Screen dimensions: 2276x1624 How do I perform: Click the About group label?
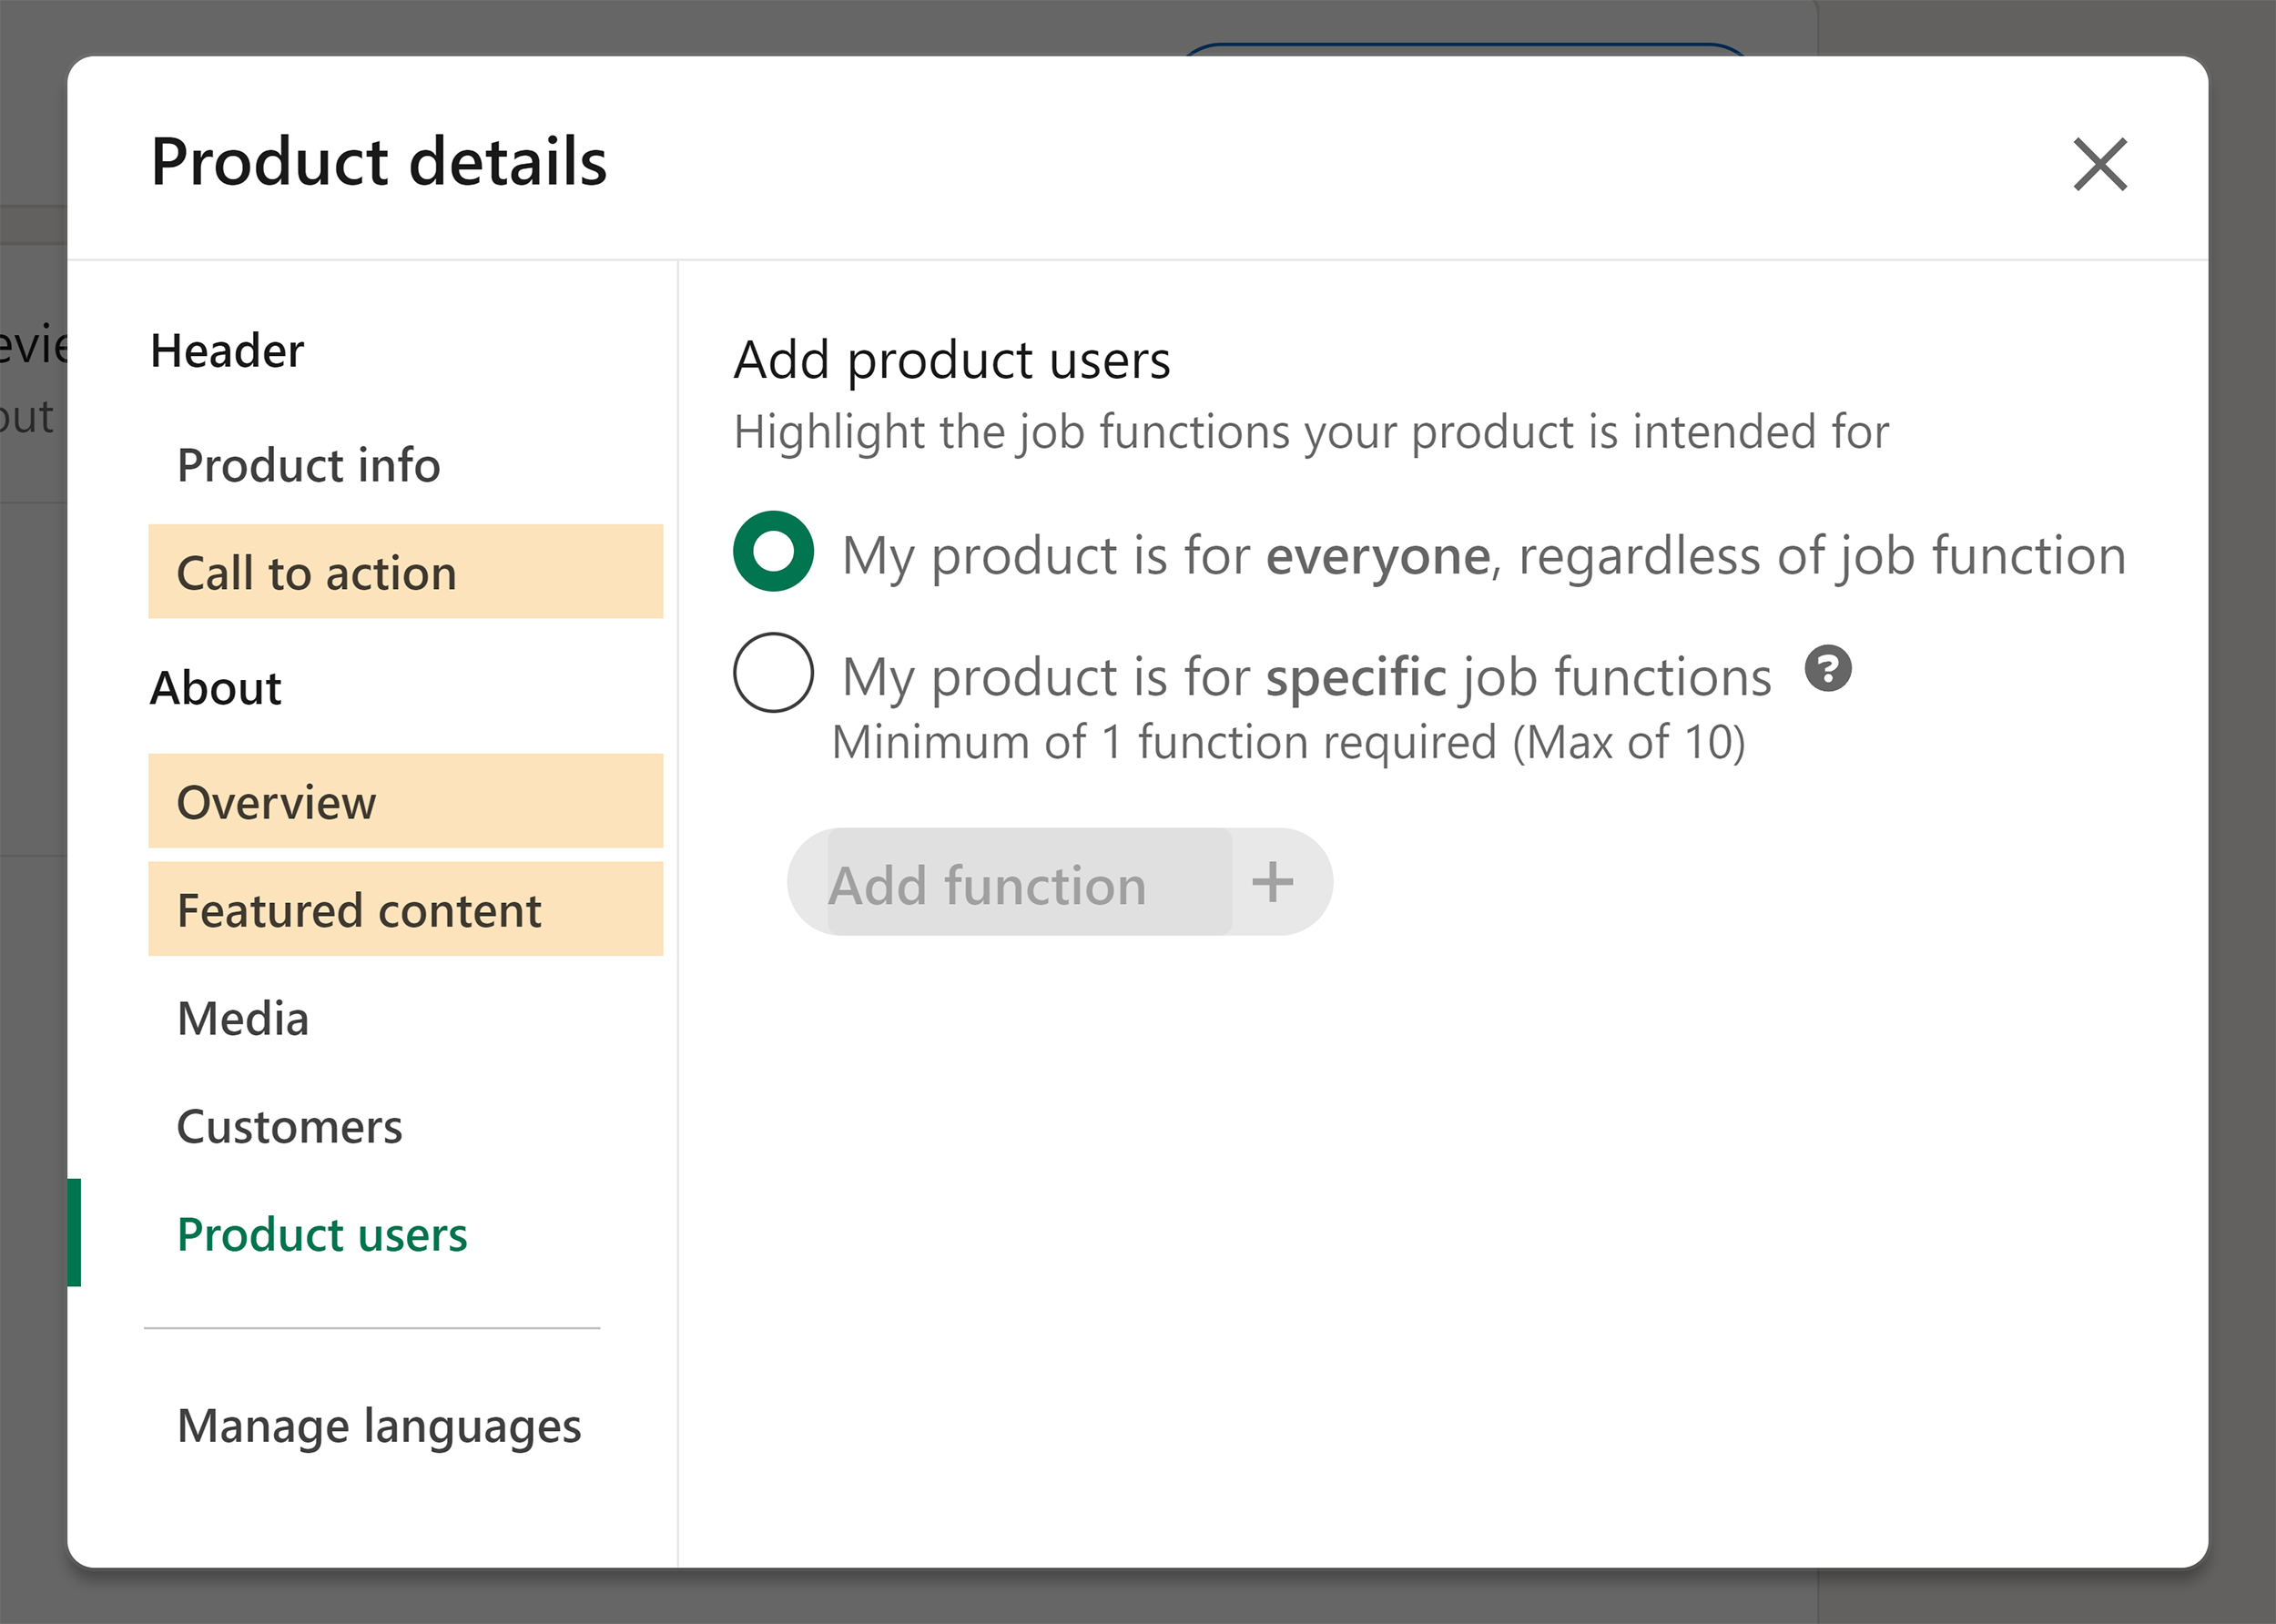[215, 687]
